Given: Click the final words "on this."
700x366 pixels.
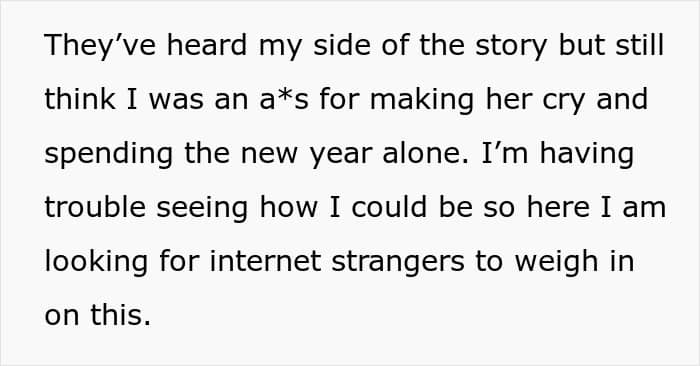Looking at the screenshot, I should [x=98, y=315].
